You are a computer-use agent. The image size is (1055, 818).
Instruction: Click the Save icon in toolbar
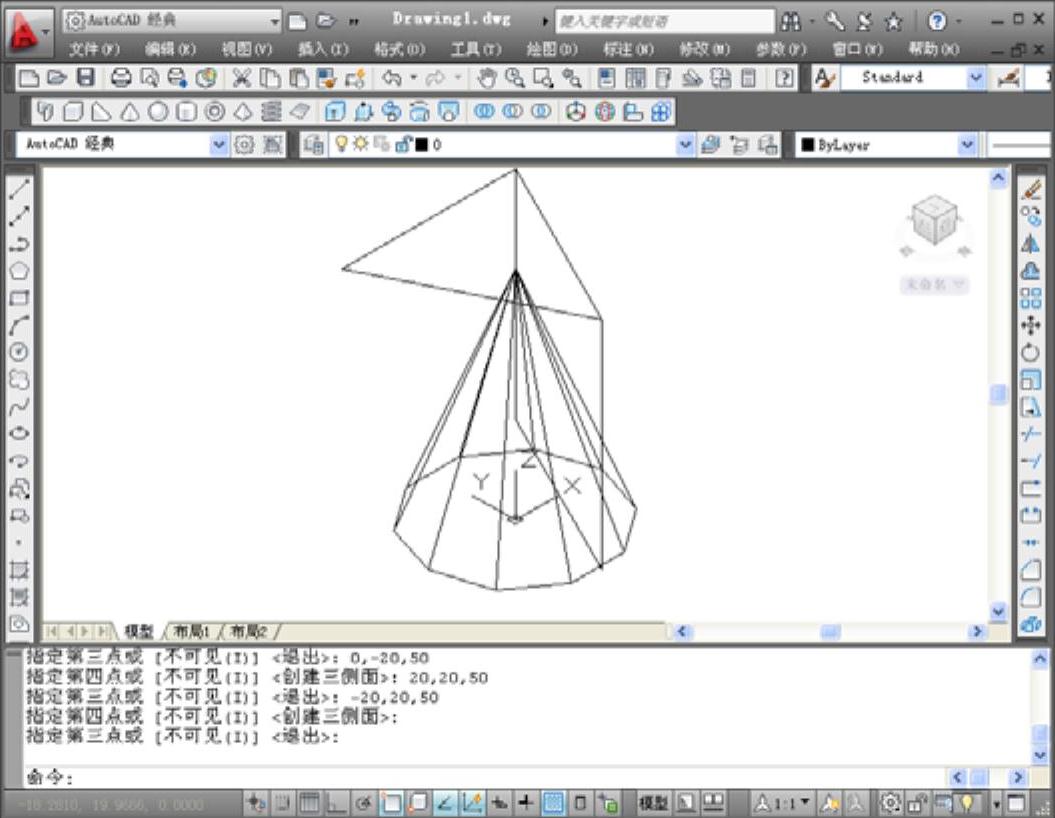pos(86,78)
